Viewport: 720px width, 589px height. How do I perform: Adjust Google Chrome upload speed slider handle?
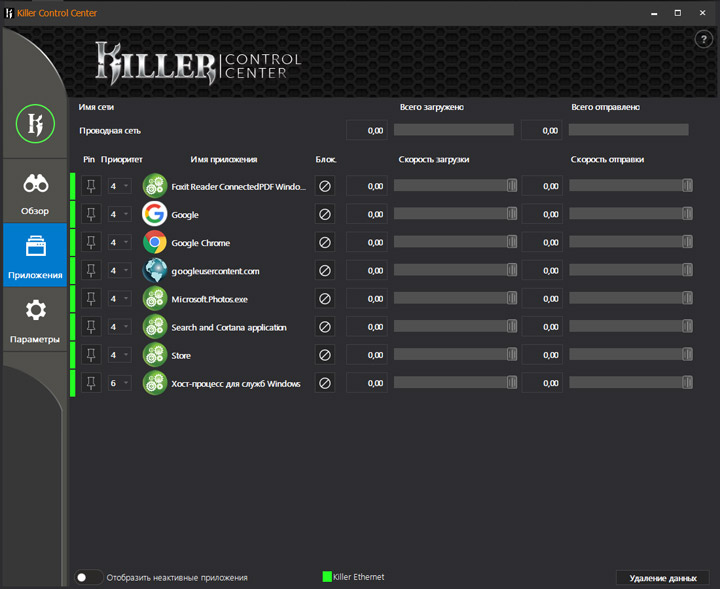[x=687, y=242]
